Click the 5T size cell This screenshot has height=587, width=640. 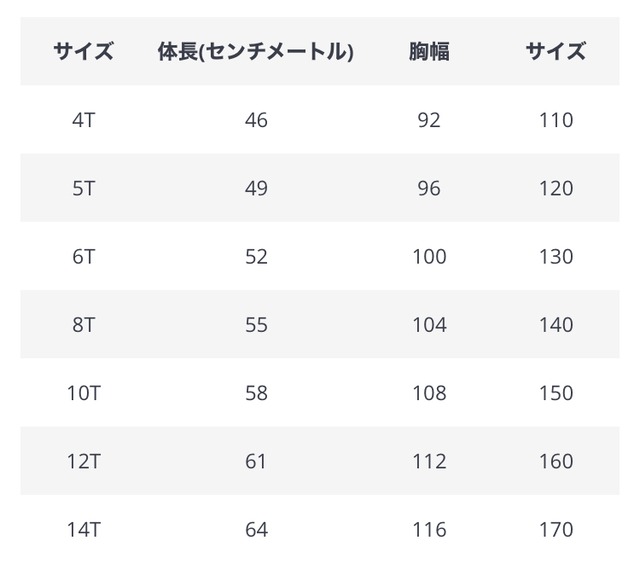(84, 188)
